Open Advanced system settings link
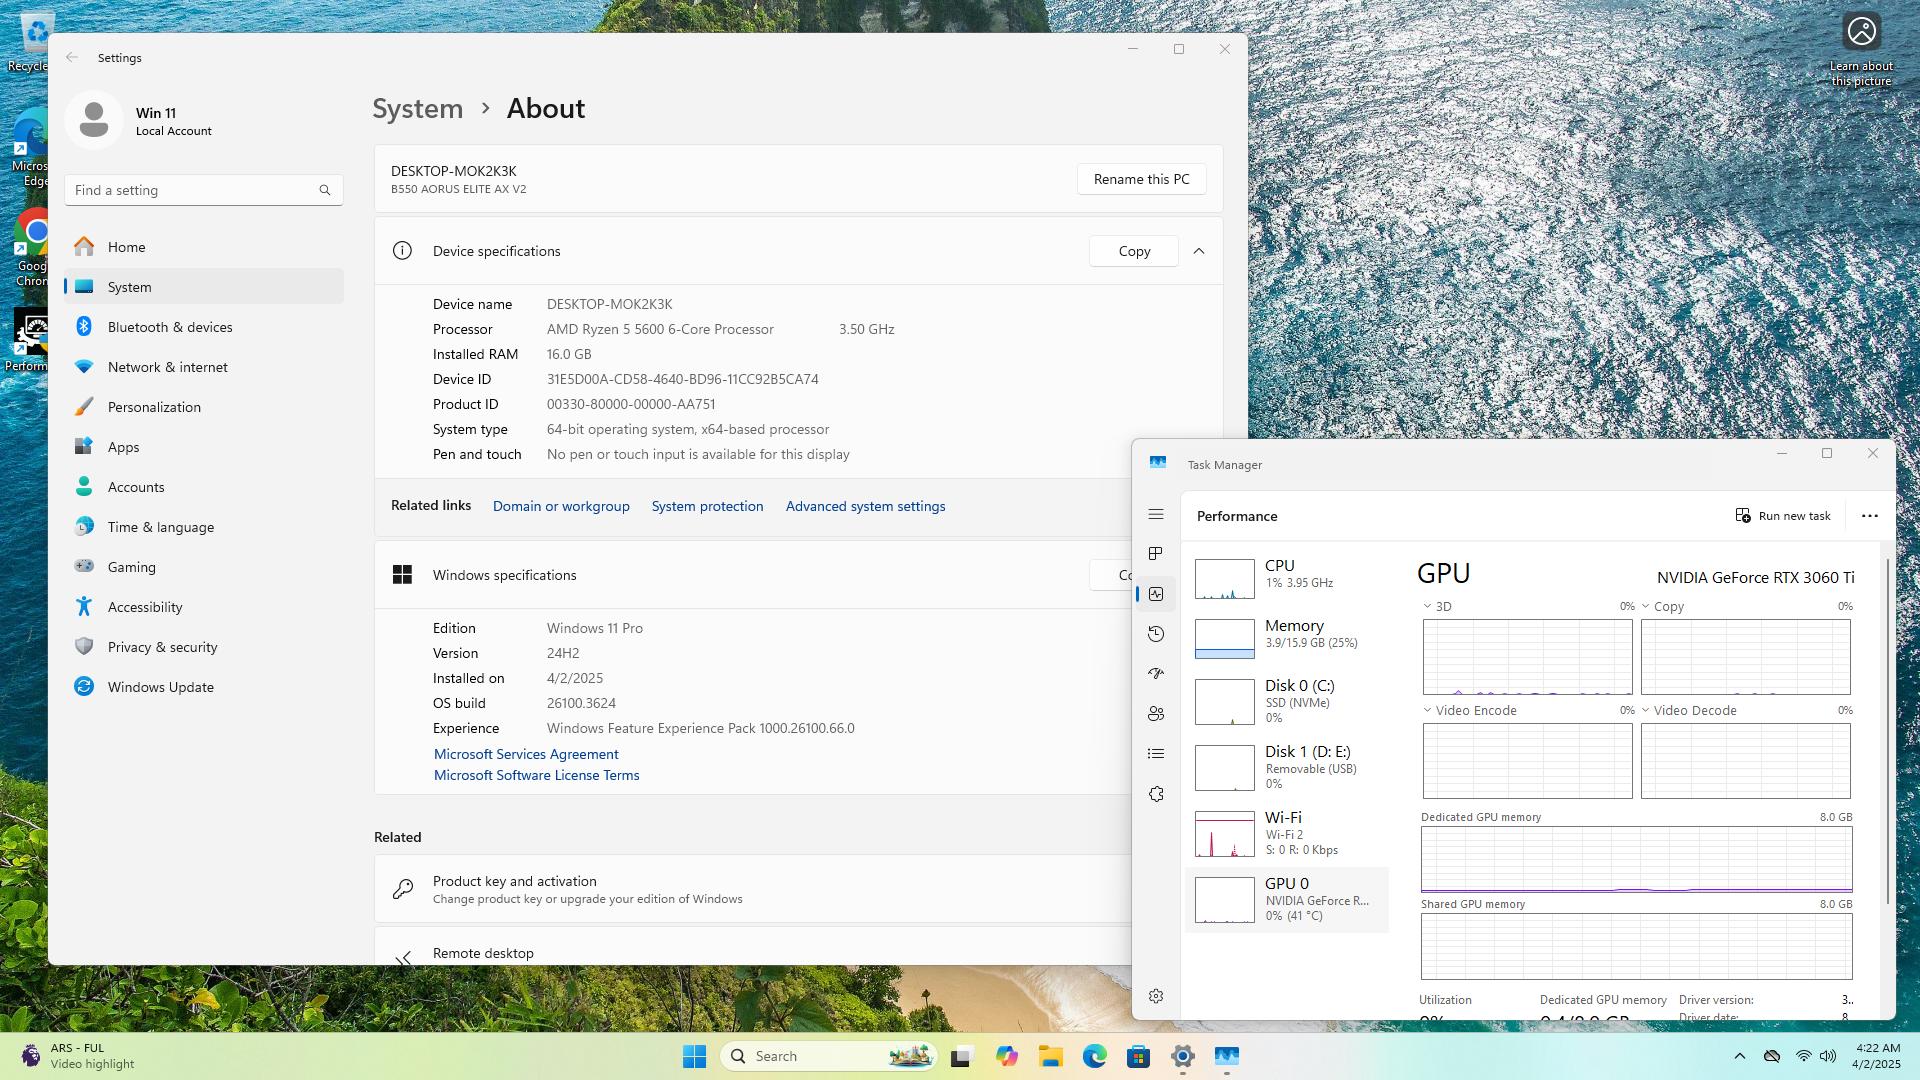Screen dimensions: 1920x1080 click(865, 506)
